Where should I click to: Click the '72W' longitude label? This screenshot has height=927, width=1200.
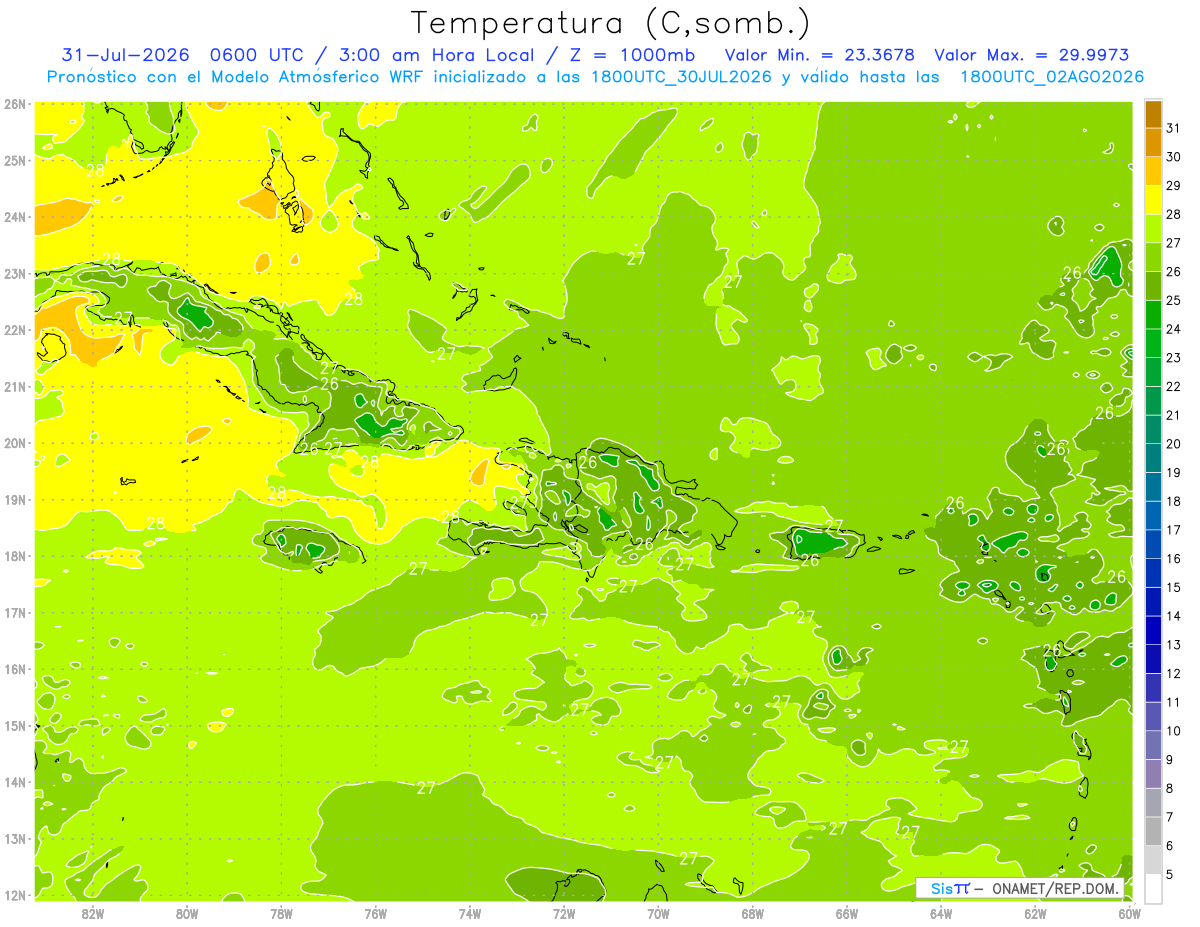pyautogui.click(x=564, y=913)
